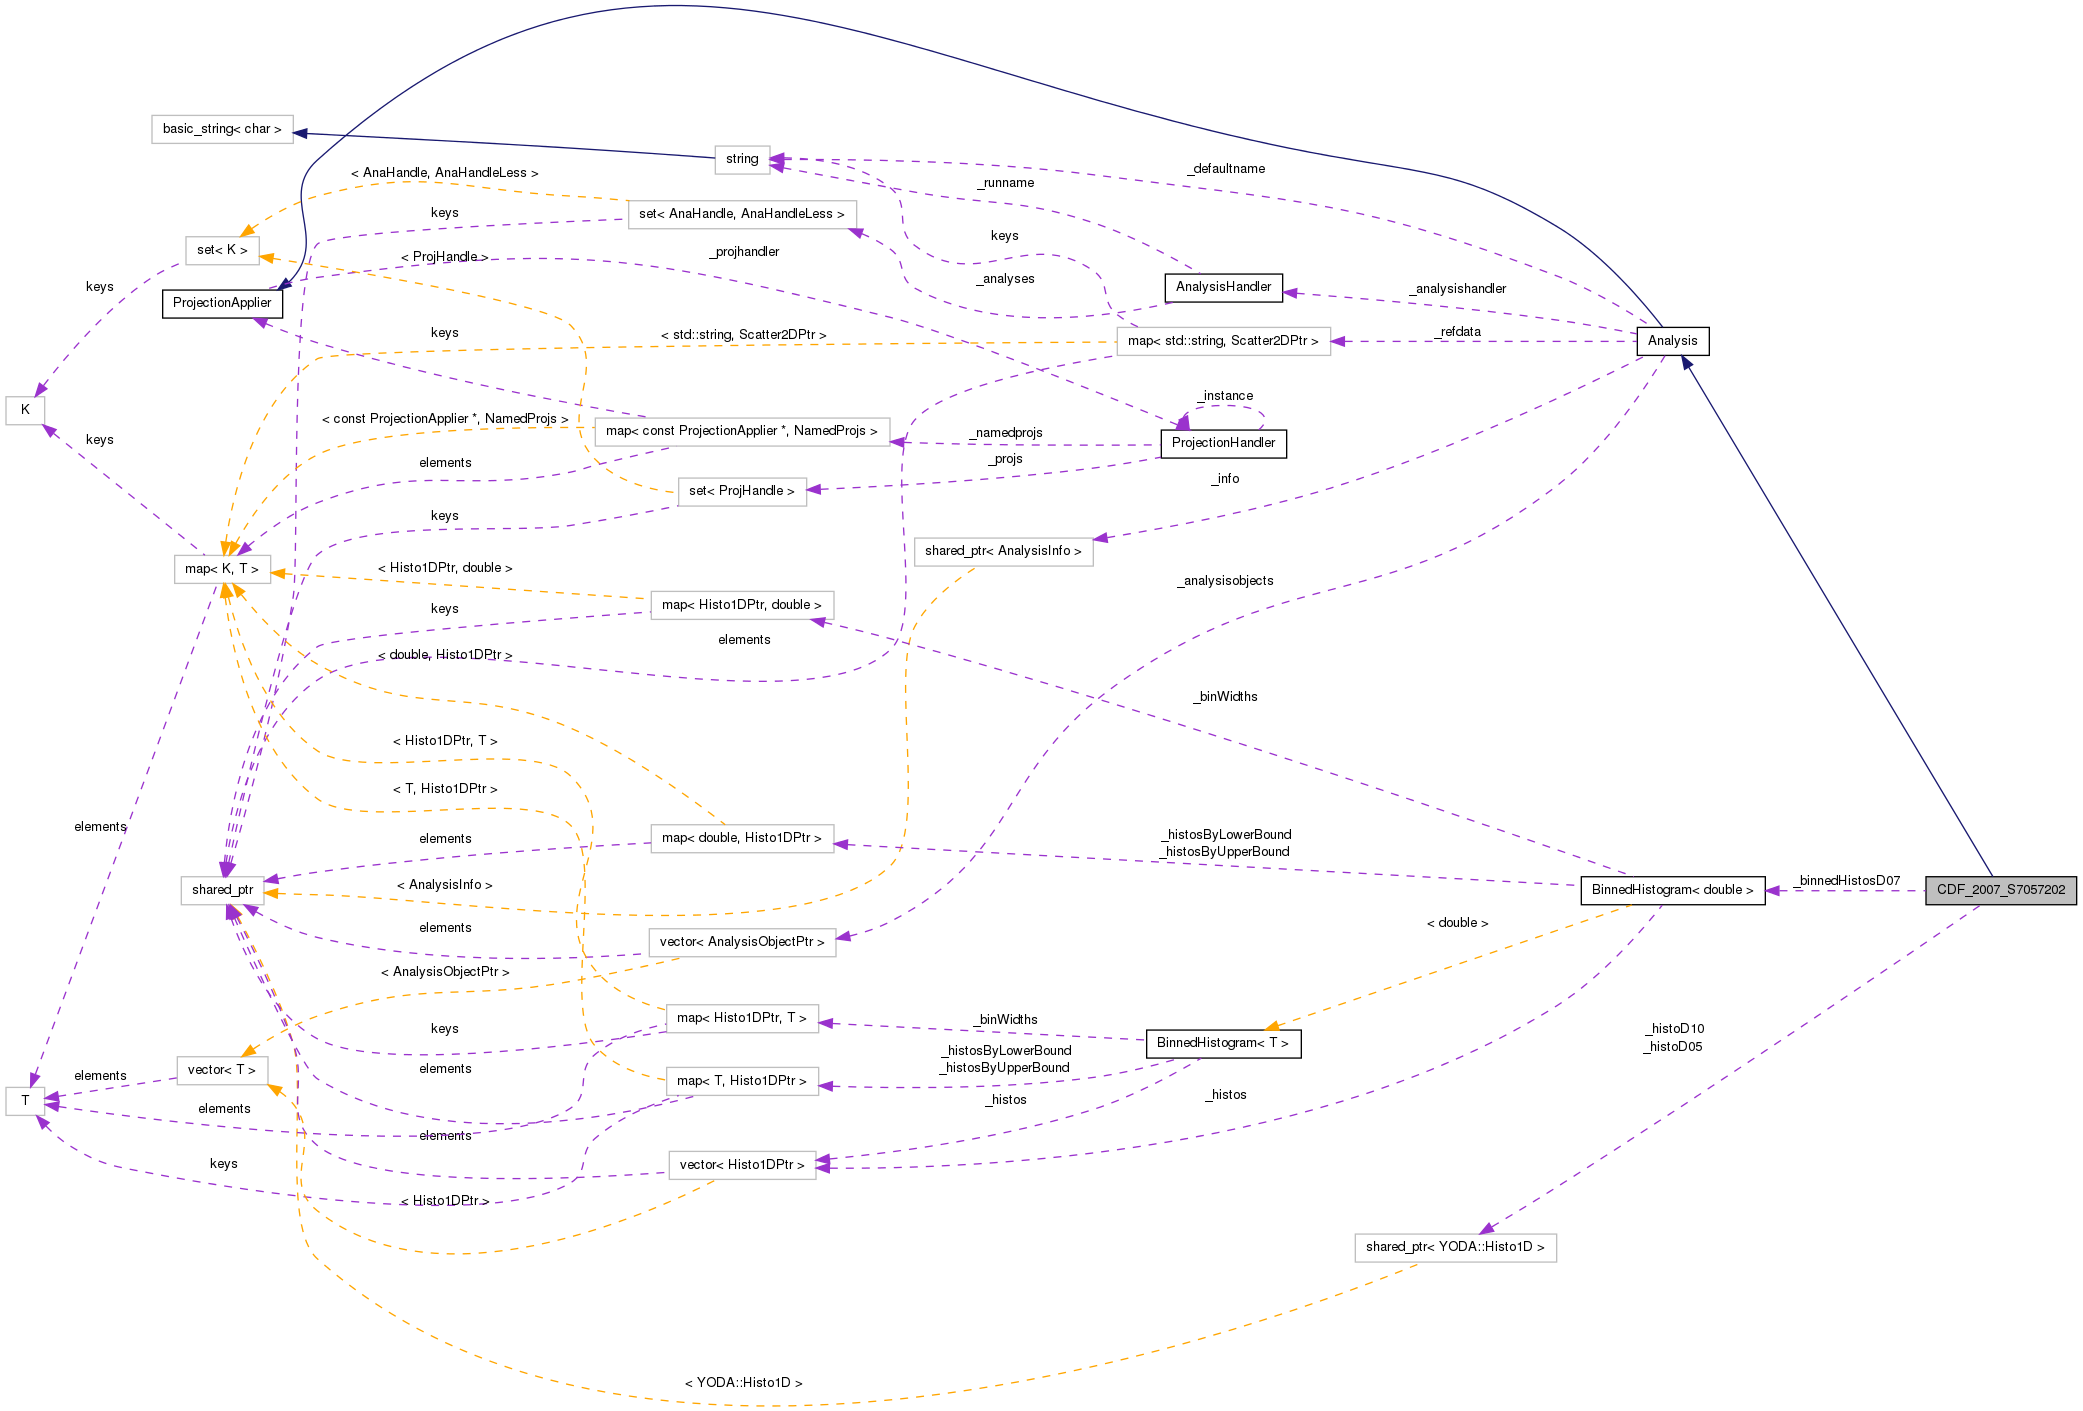Image resolution: width=2083 pixels, height=1411 pixels.
Task: Click the _runname edge label
Action: (1006, 183)
